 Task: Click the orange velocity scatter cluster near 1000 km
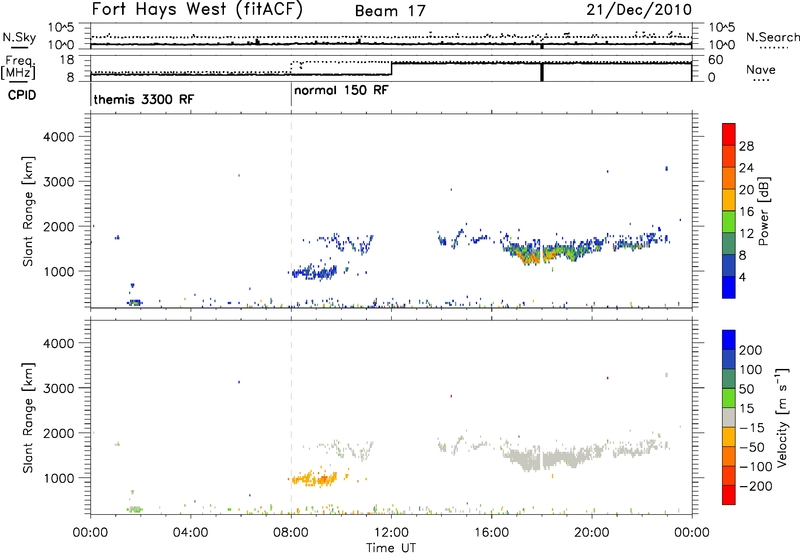point(315,479)
